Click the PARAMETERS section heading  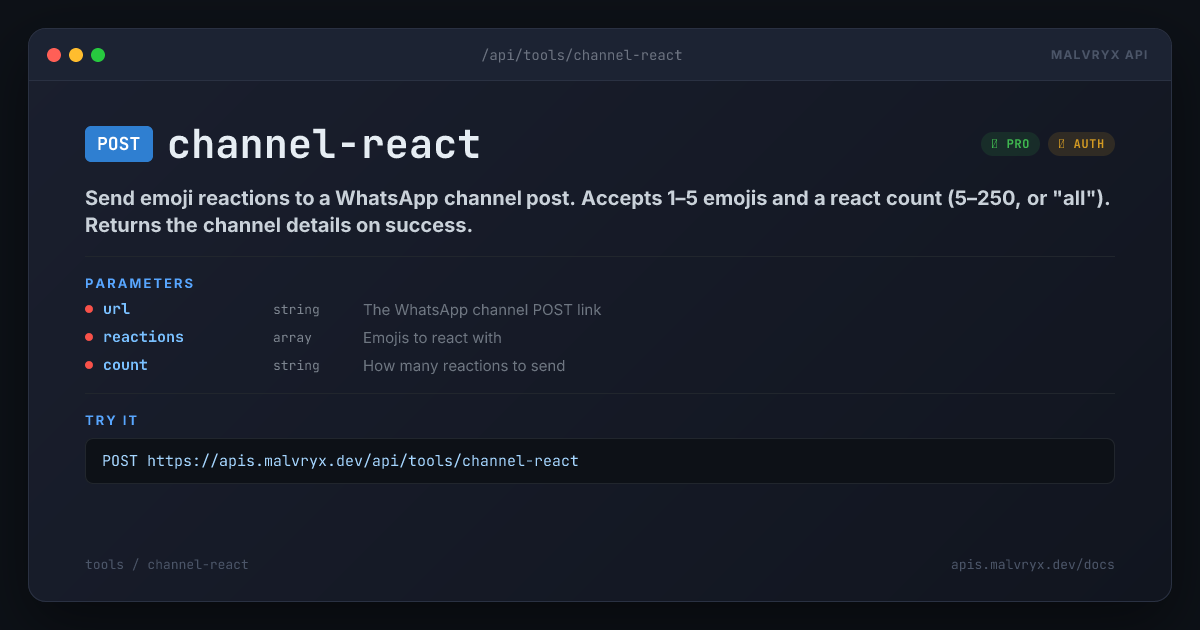coord(140,283)
